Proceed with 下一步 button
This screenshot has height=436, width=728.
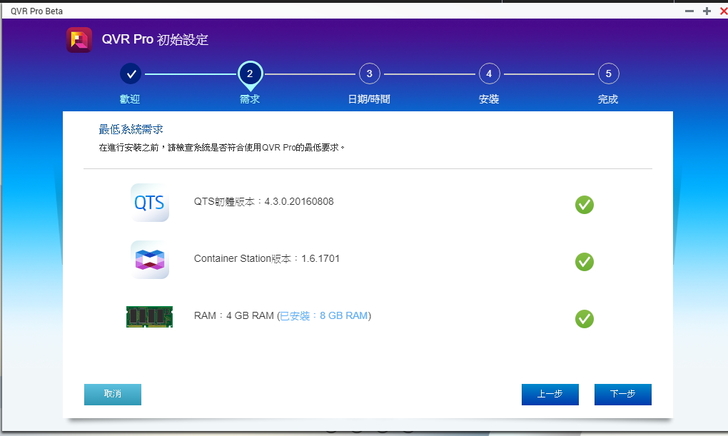coord(623,394)
